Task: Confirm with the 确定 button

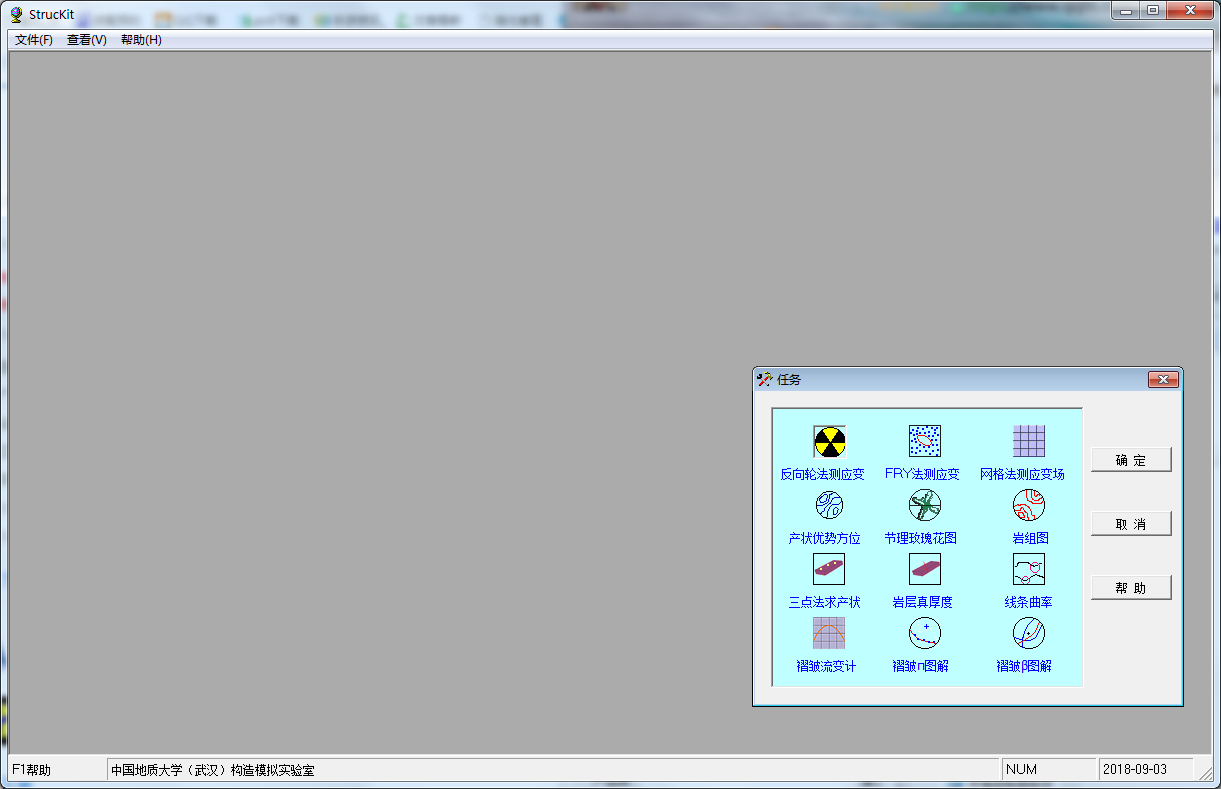Action: (x=1131, y=460)
